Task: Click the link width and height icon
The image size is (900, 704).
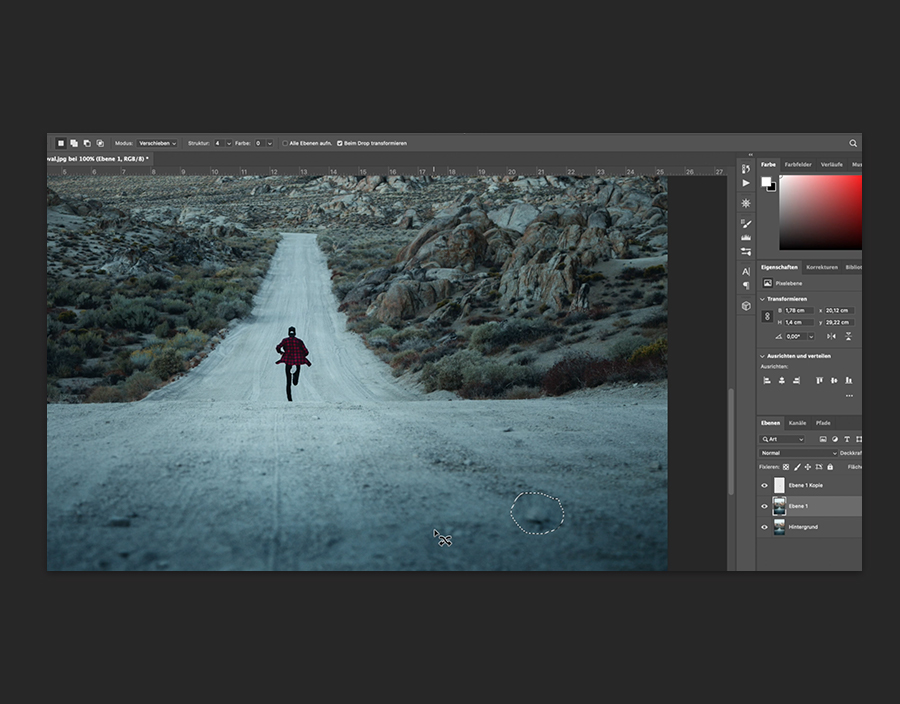Action: coord(767,316)
